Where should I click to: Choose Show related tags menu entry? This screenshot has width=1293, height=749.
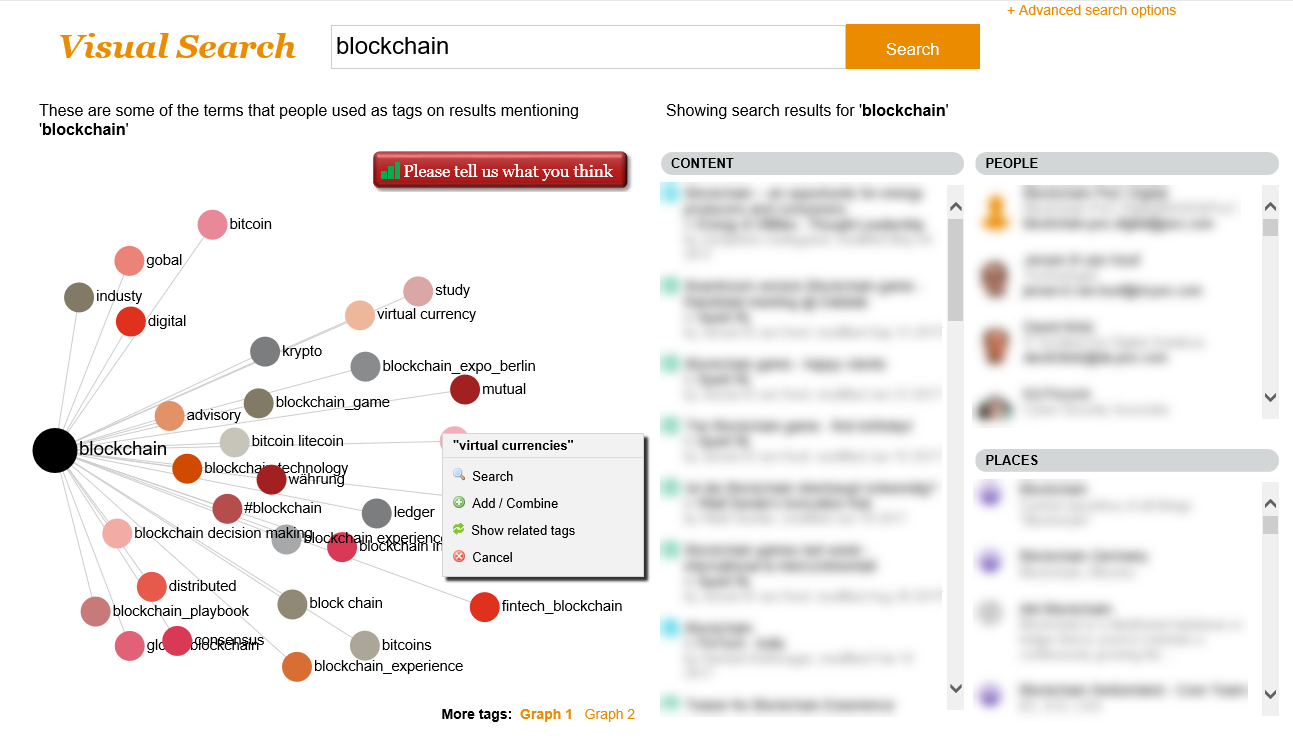click(x=523, y=530)
